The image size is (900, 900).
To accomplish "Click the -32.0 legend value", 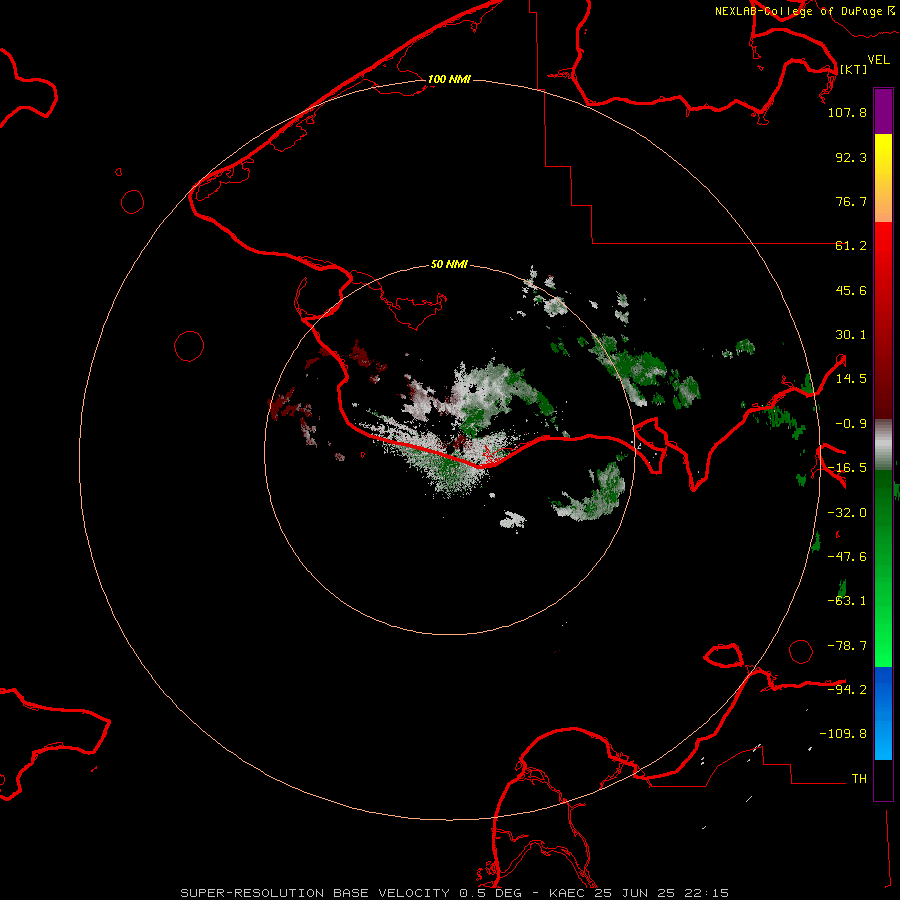I will tap(847, 513).
